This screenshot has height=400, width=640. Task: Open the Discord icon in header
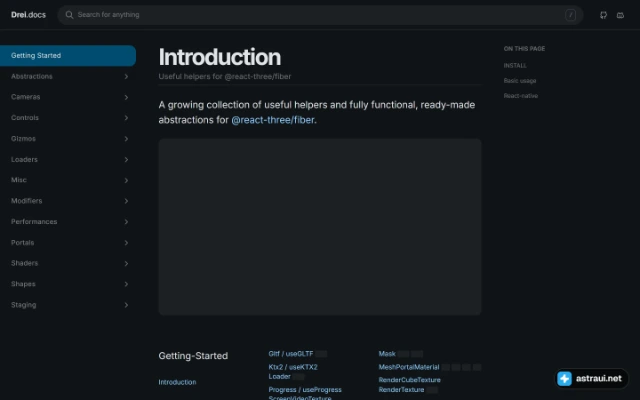[x=620, y=15]
